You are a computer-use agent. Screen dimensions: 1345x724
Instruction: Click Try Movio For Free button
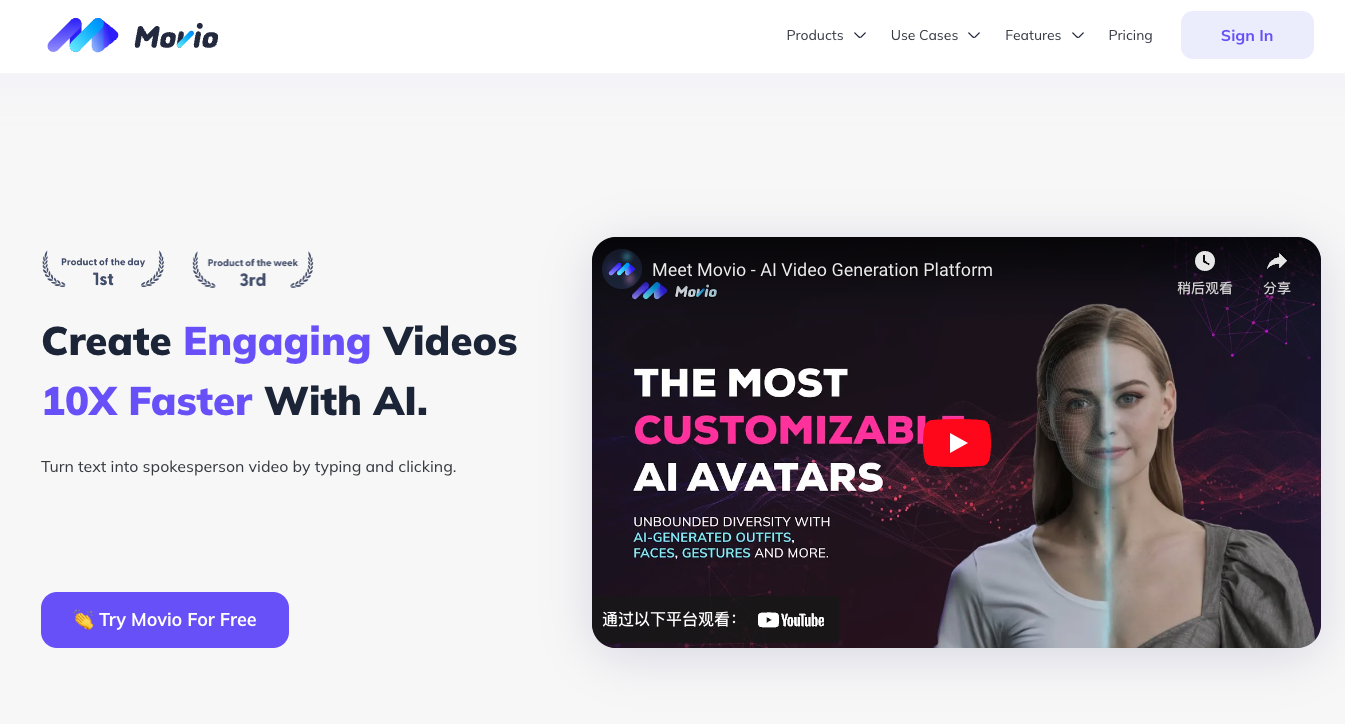(165, 620)
